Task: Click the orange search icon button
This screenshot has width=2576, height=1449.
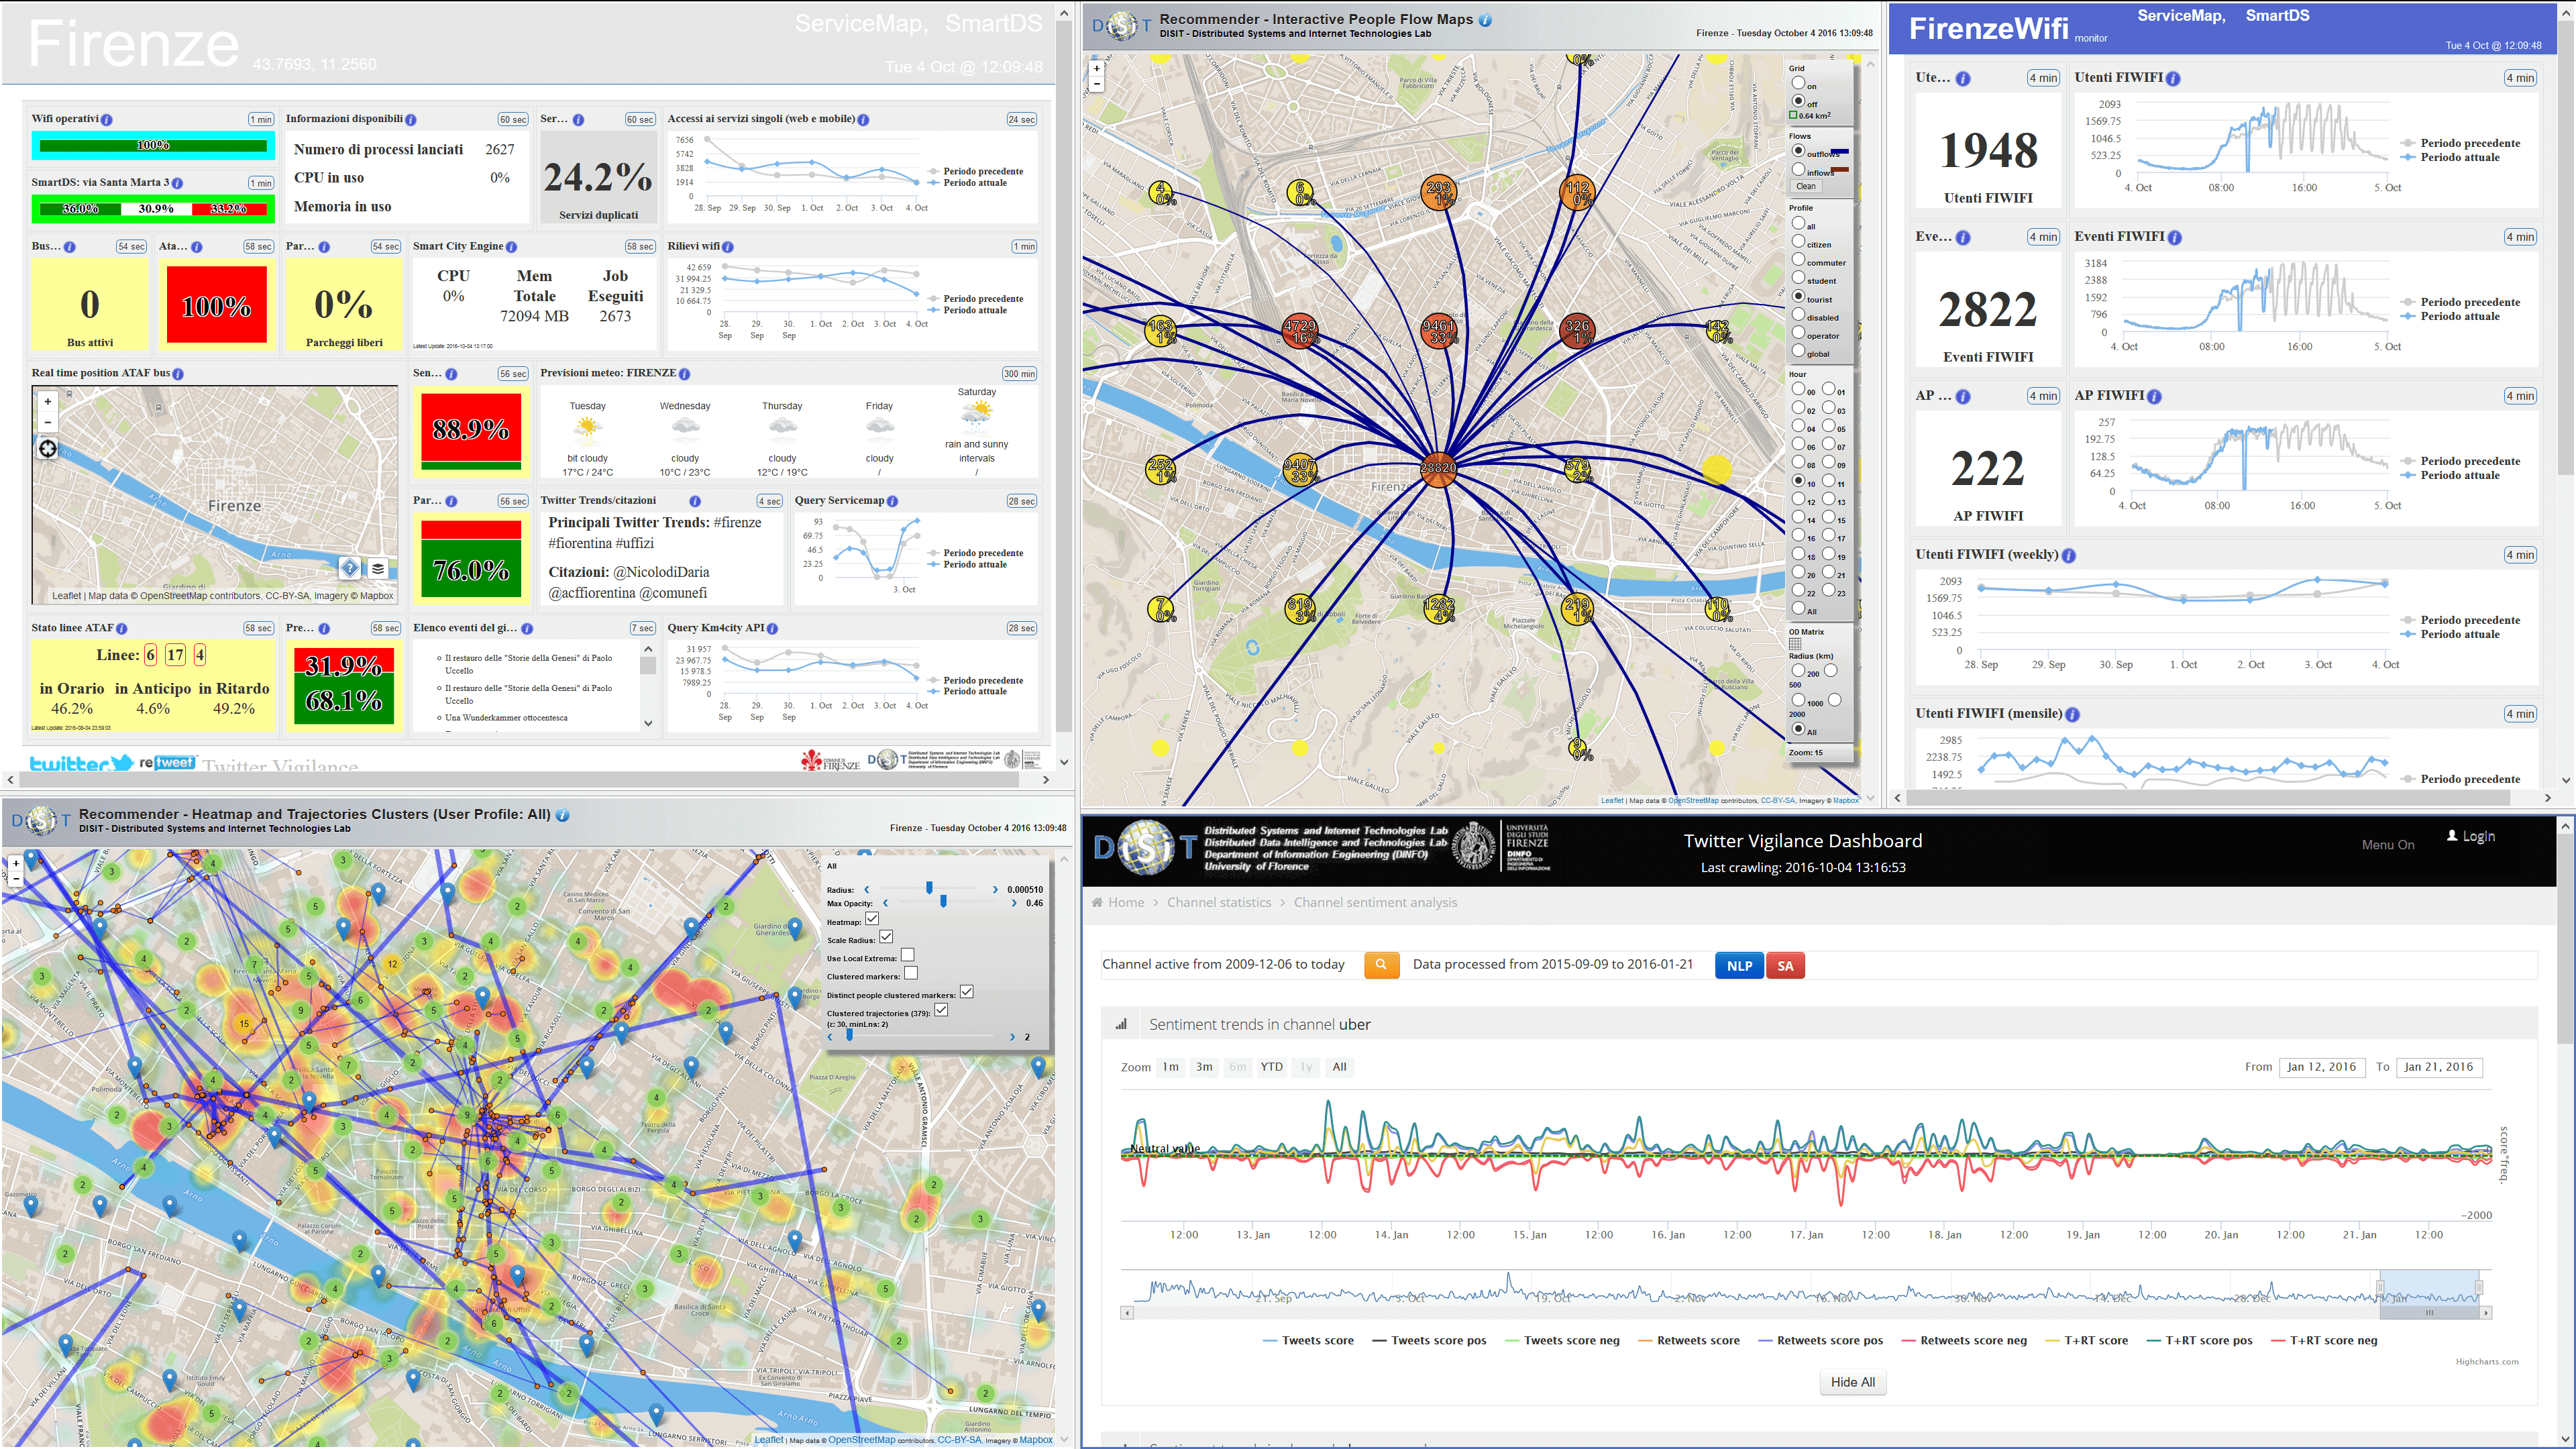Action: click(1381, 965)
